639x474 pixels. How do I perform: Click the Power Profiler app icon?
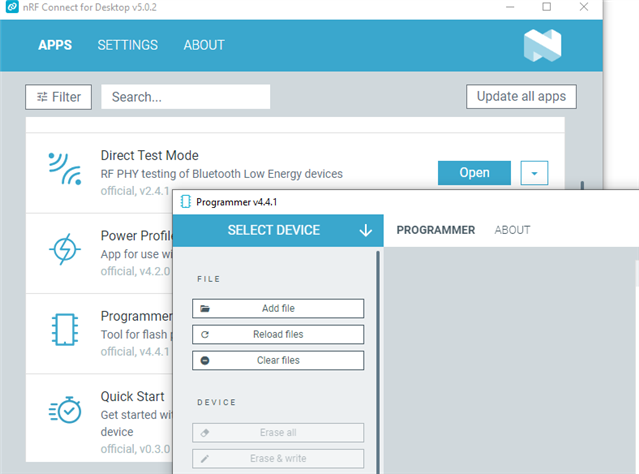tap(65, 249)
